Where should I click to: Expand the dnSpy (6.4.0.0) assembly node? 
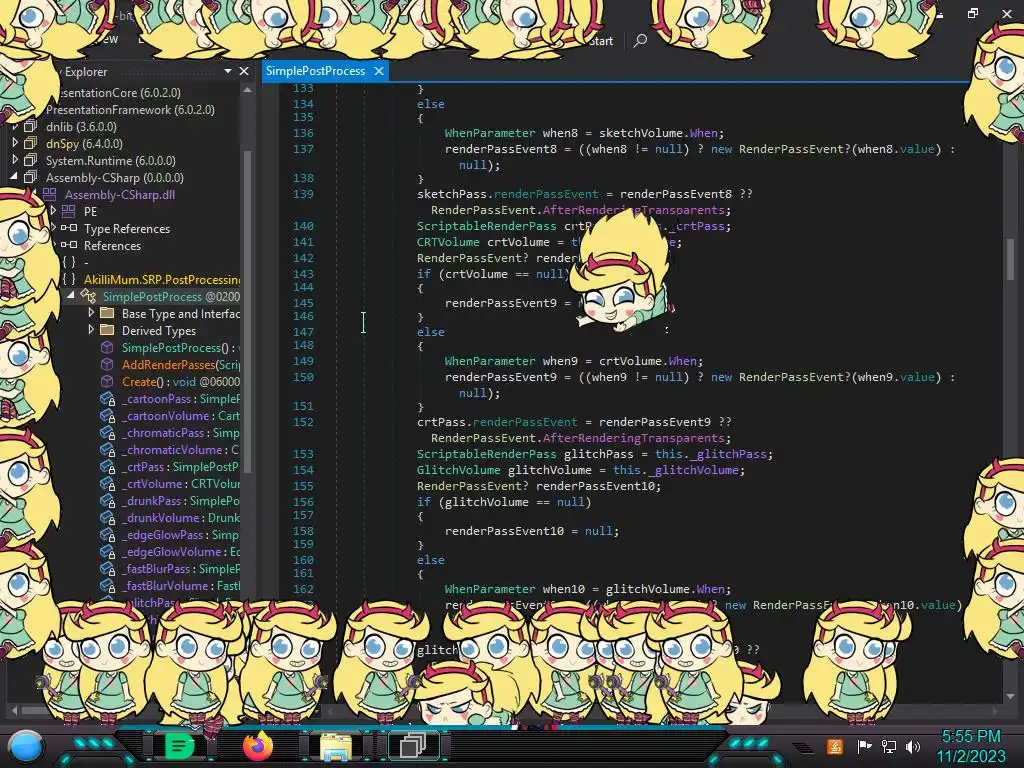[x=15, y=143]
